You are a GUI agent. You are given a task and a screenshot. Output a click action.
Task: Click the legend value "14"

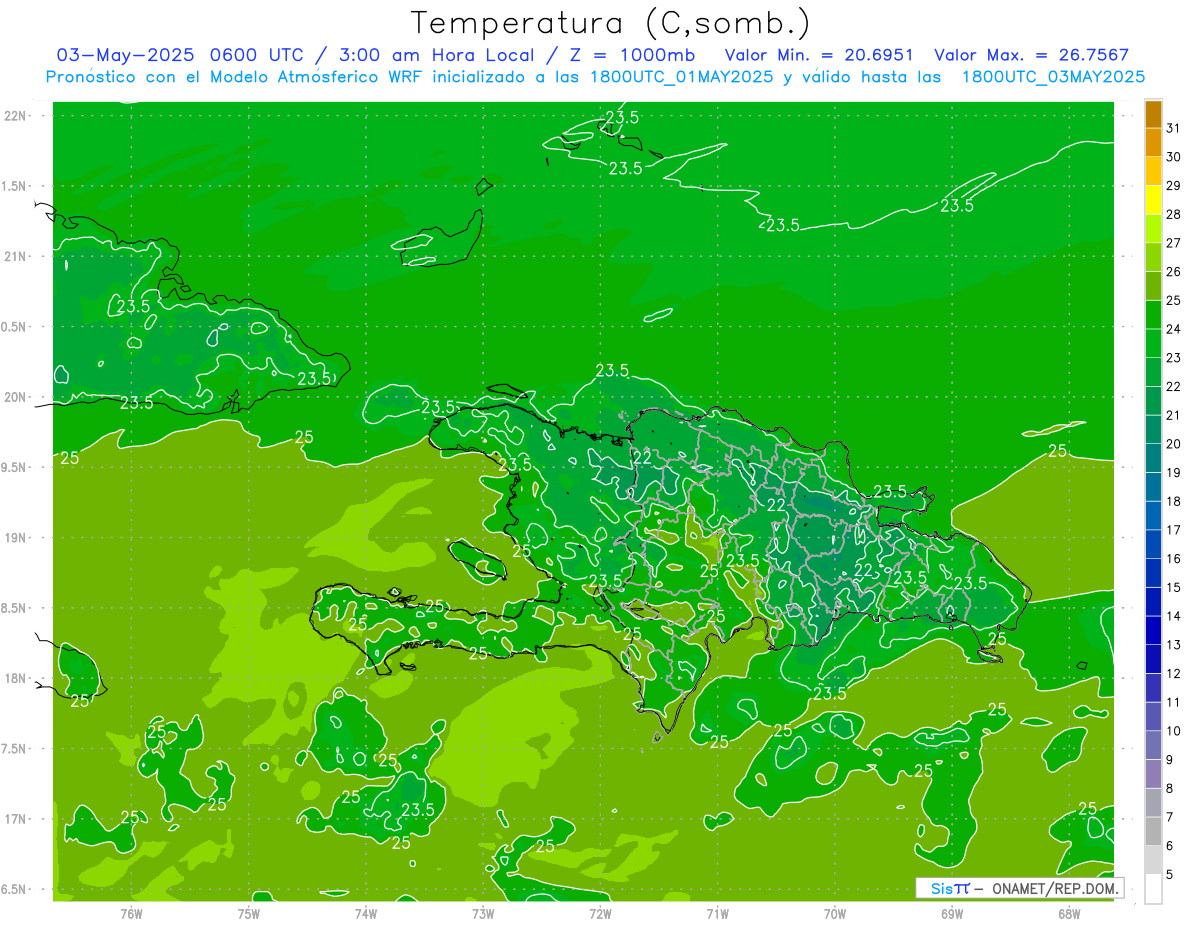pos(1174,616)
